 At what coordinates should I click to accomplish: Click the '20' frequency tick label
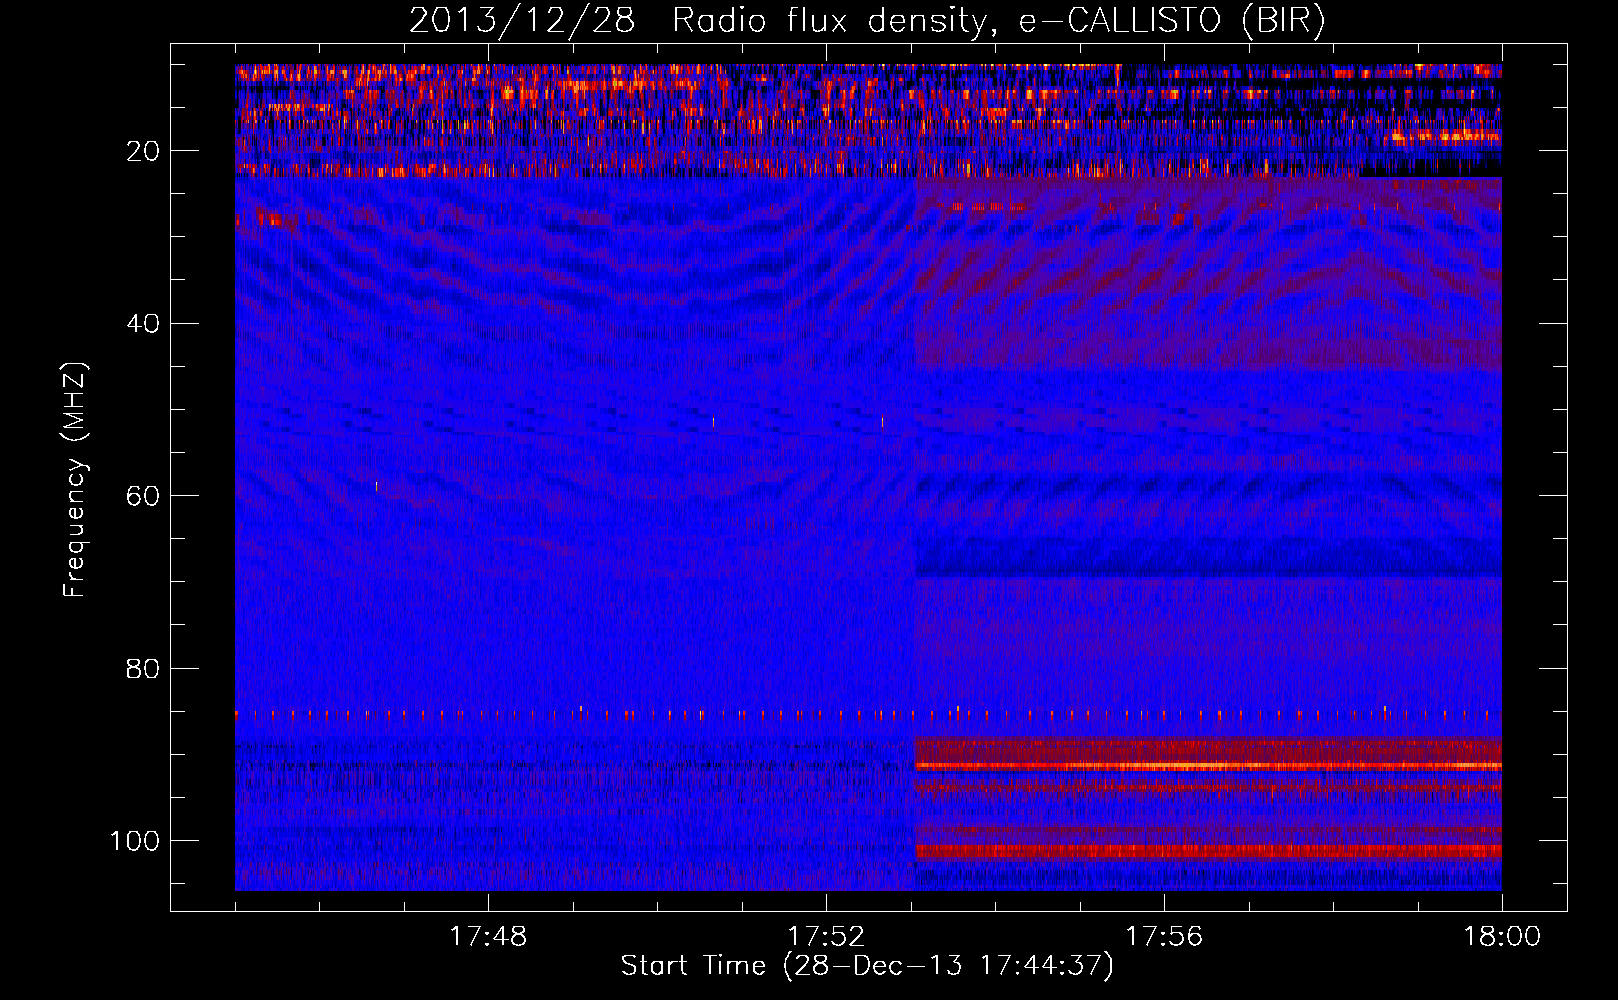143,151
